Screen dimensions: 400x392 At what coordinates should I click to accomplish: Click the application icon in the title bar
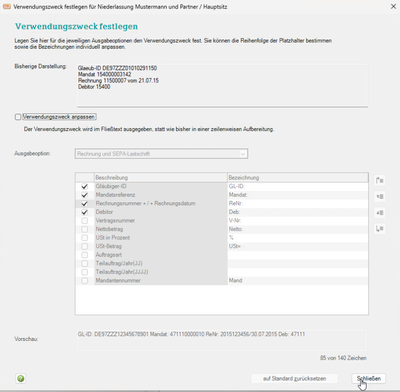pos(7,7)
